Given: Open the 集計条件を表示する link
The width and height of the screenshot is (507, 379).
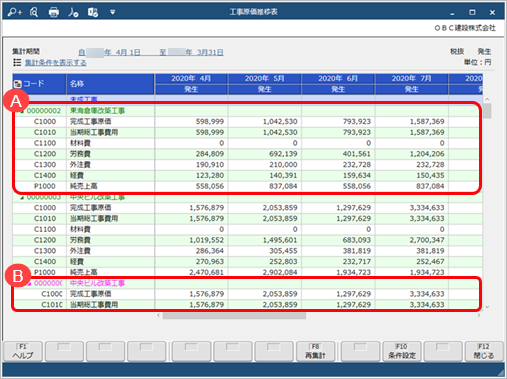Looking at the screenshot, I should tap(56, 63).
